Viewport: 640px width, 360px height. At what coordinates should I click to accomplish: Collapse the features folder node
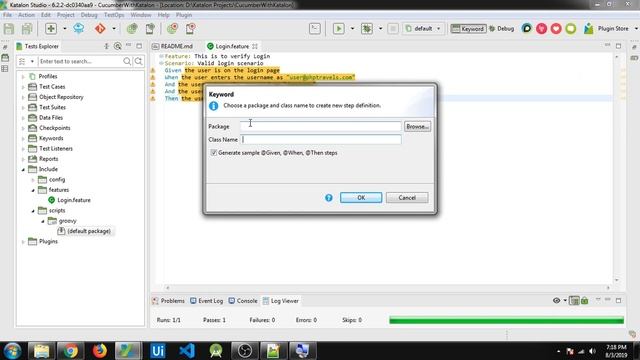(x=33, y=190)
